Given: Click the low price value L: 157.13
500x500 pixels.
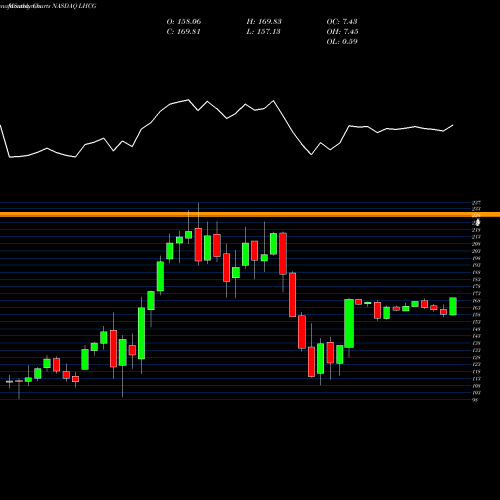Looking at the screenshot, I should point(263,32).
